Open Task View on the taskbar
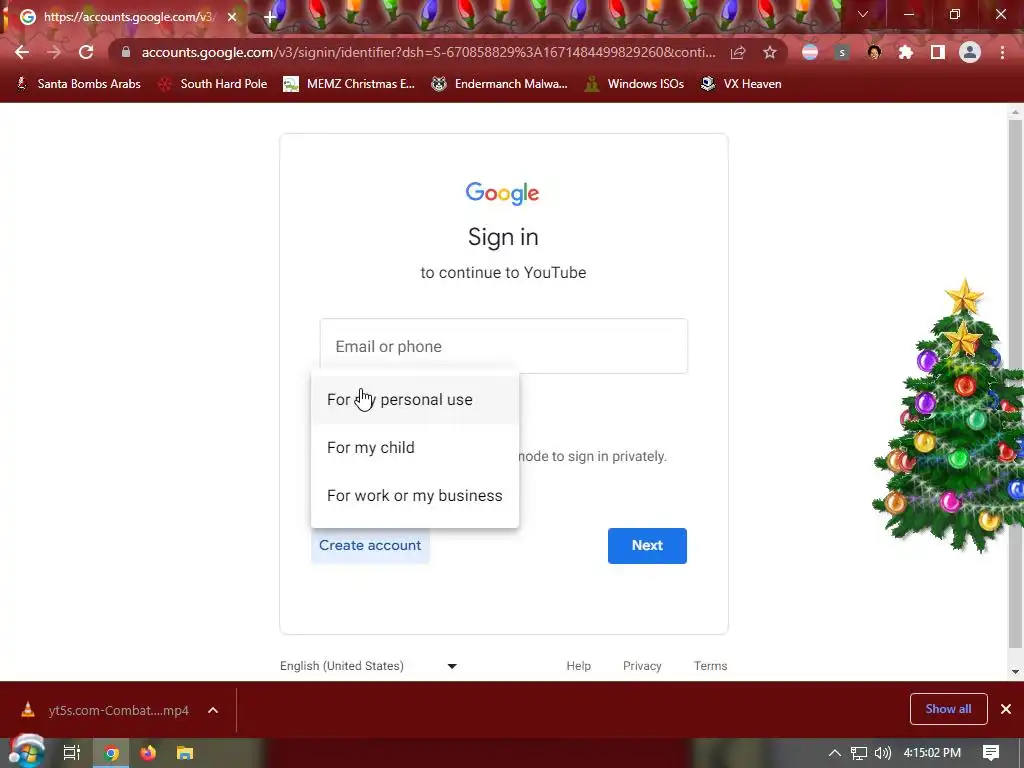 tap(72, 753)
